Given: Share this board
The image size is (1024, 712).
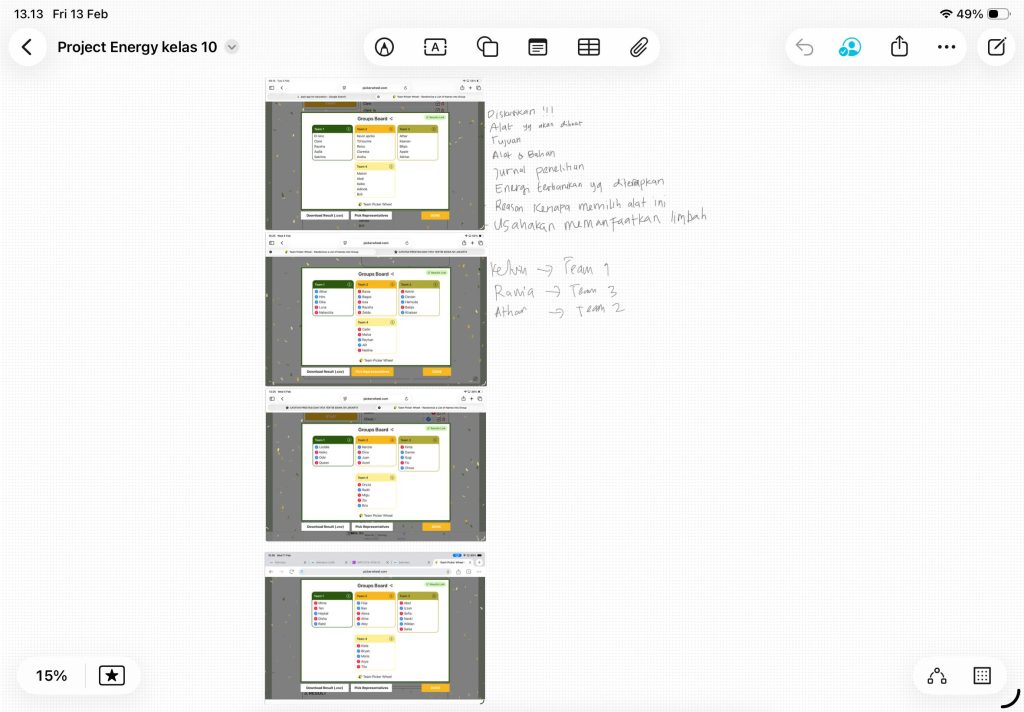Looking at the screenshot, I should pos(899,47).
